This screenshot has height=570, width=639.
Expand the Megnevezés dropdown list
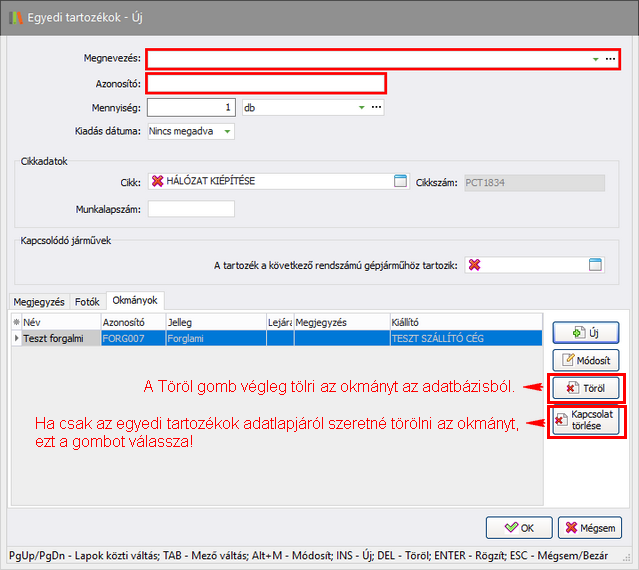[596, 60]
